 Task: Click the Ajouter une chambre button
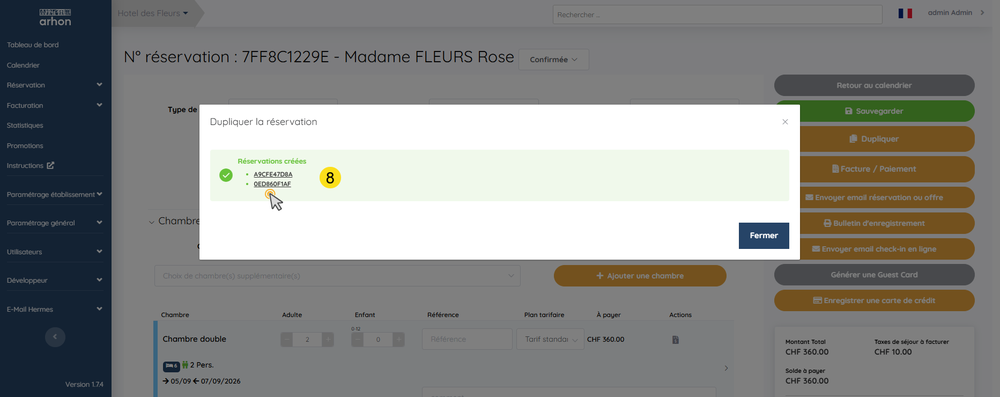(640, 276)
